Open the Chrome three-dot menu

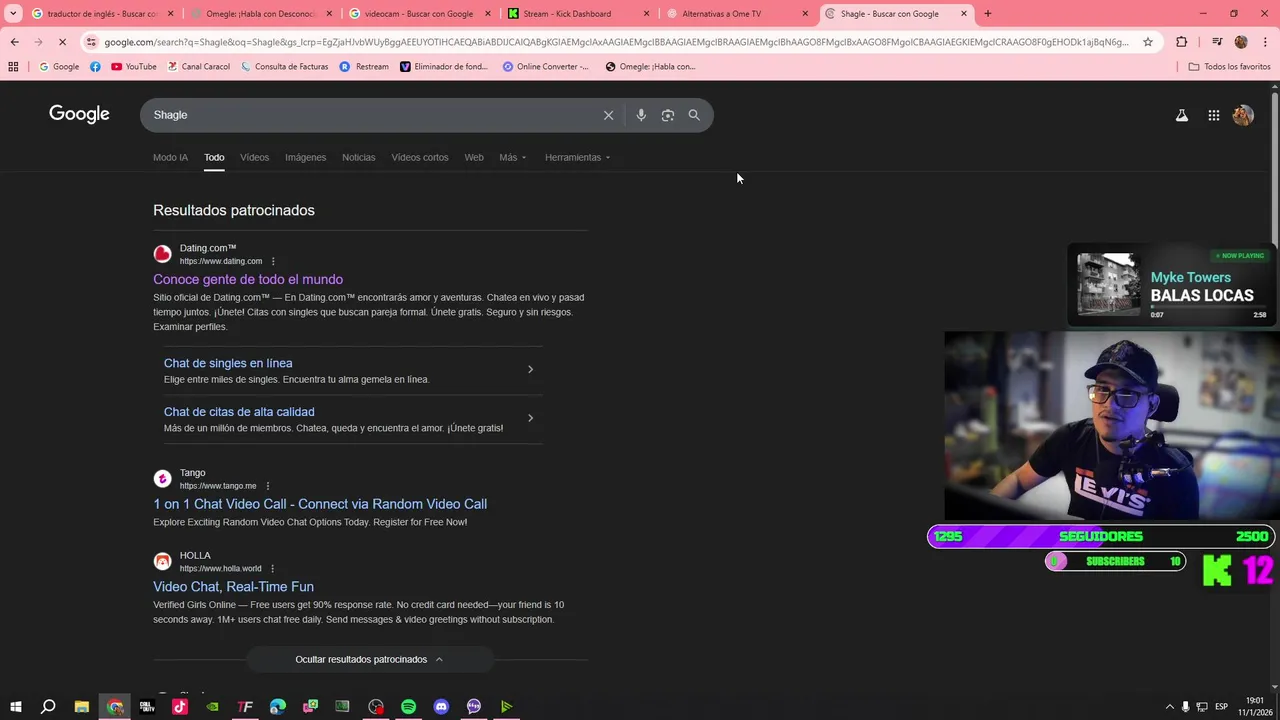(1265, 42)
